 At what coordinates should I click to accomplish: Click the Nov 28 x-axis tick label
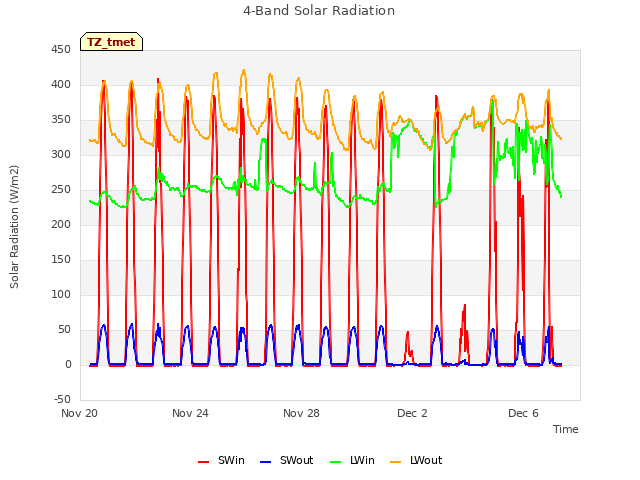point(301,413)
